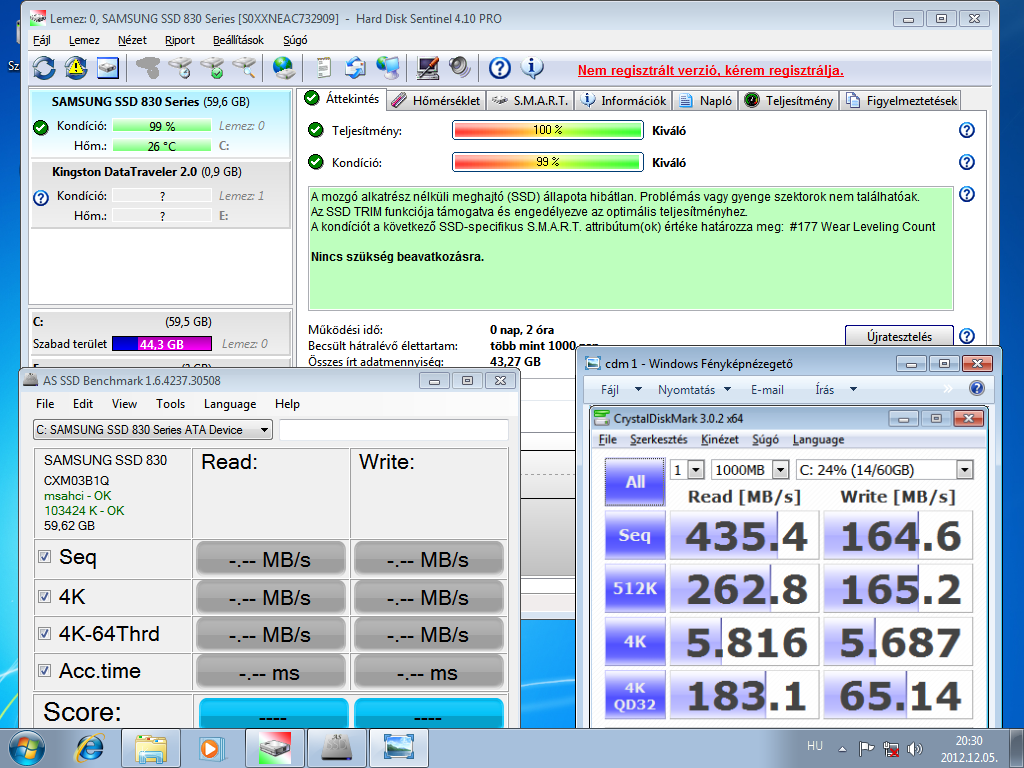Uncheck the Seq test checkbox in AS SSD
Image resolution: width=1024 pixels, height=768 pixels.
[x=44, y=556]
